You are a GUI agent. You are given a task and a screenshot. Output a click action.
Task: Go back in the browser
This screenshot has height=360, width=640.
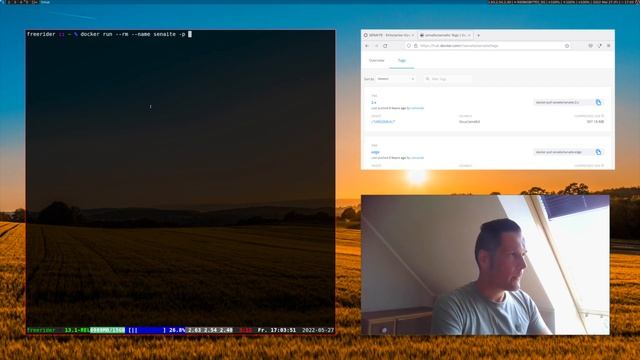367,46
